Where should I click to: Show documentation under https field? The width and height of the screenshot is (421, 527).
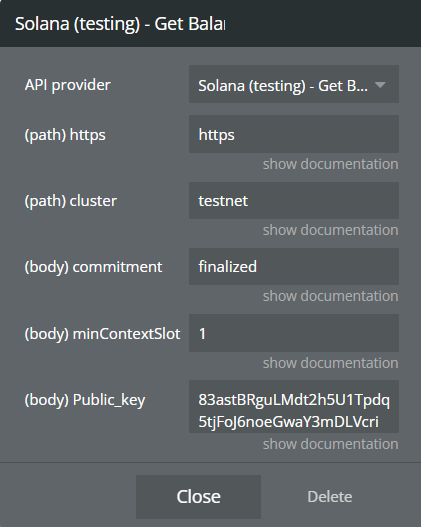(x=330, y=164)
